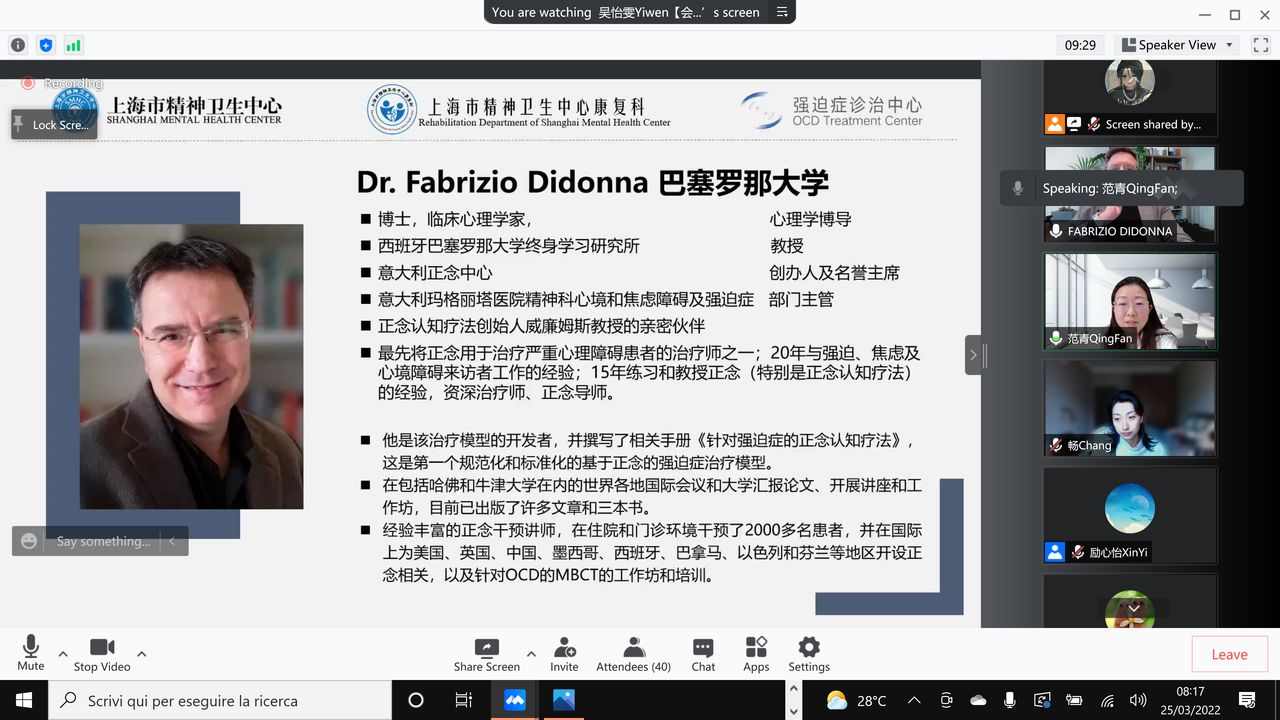Open the Attendees (40) panel
This screenshot has height=720, width=1280.
tap(633, 654)
